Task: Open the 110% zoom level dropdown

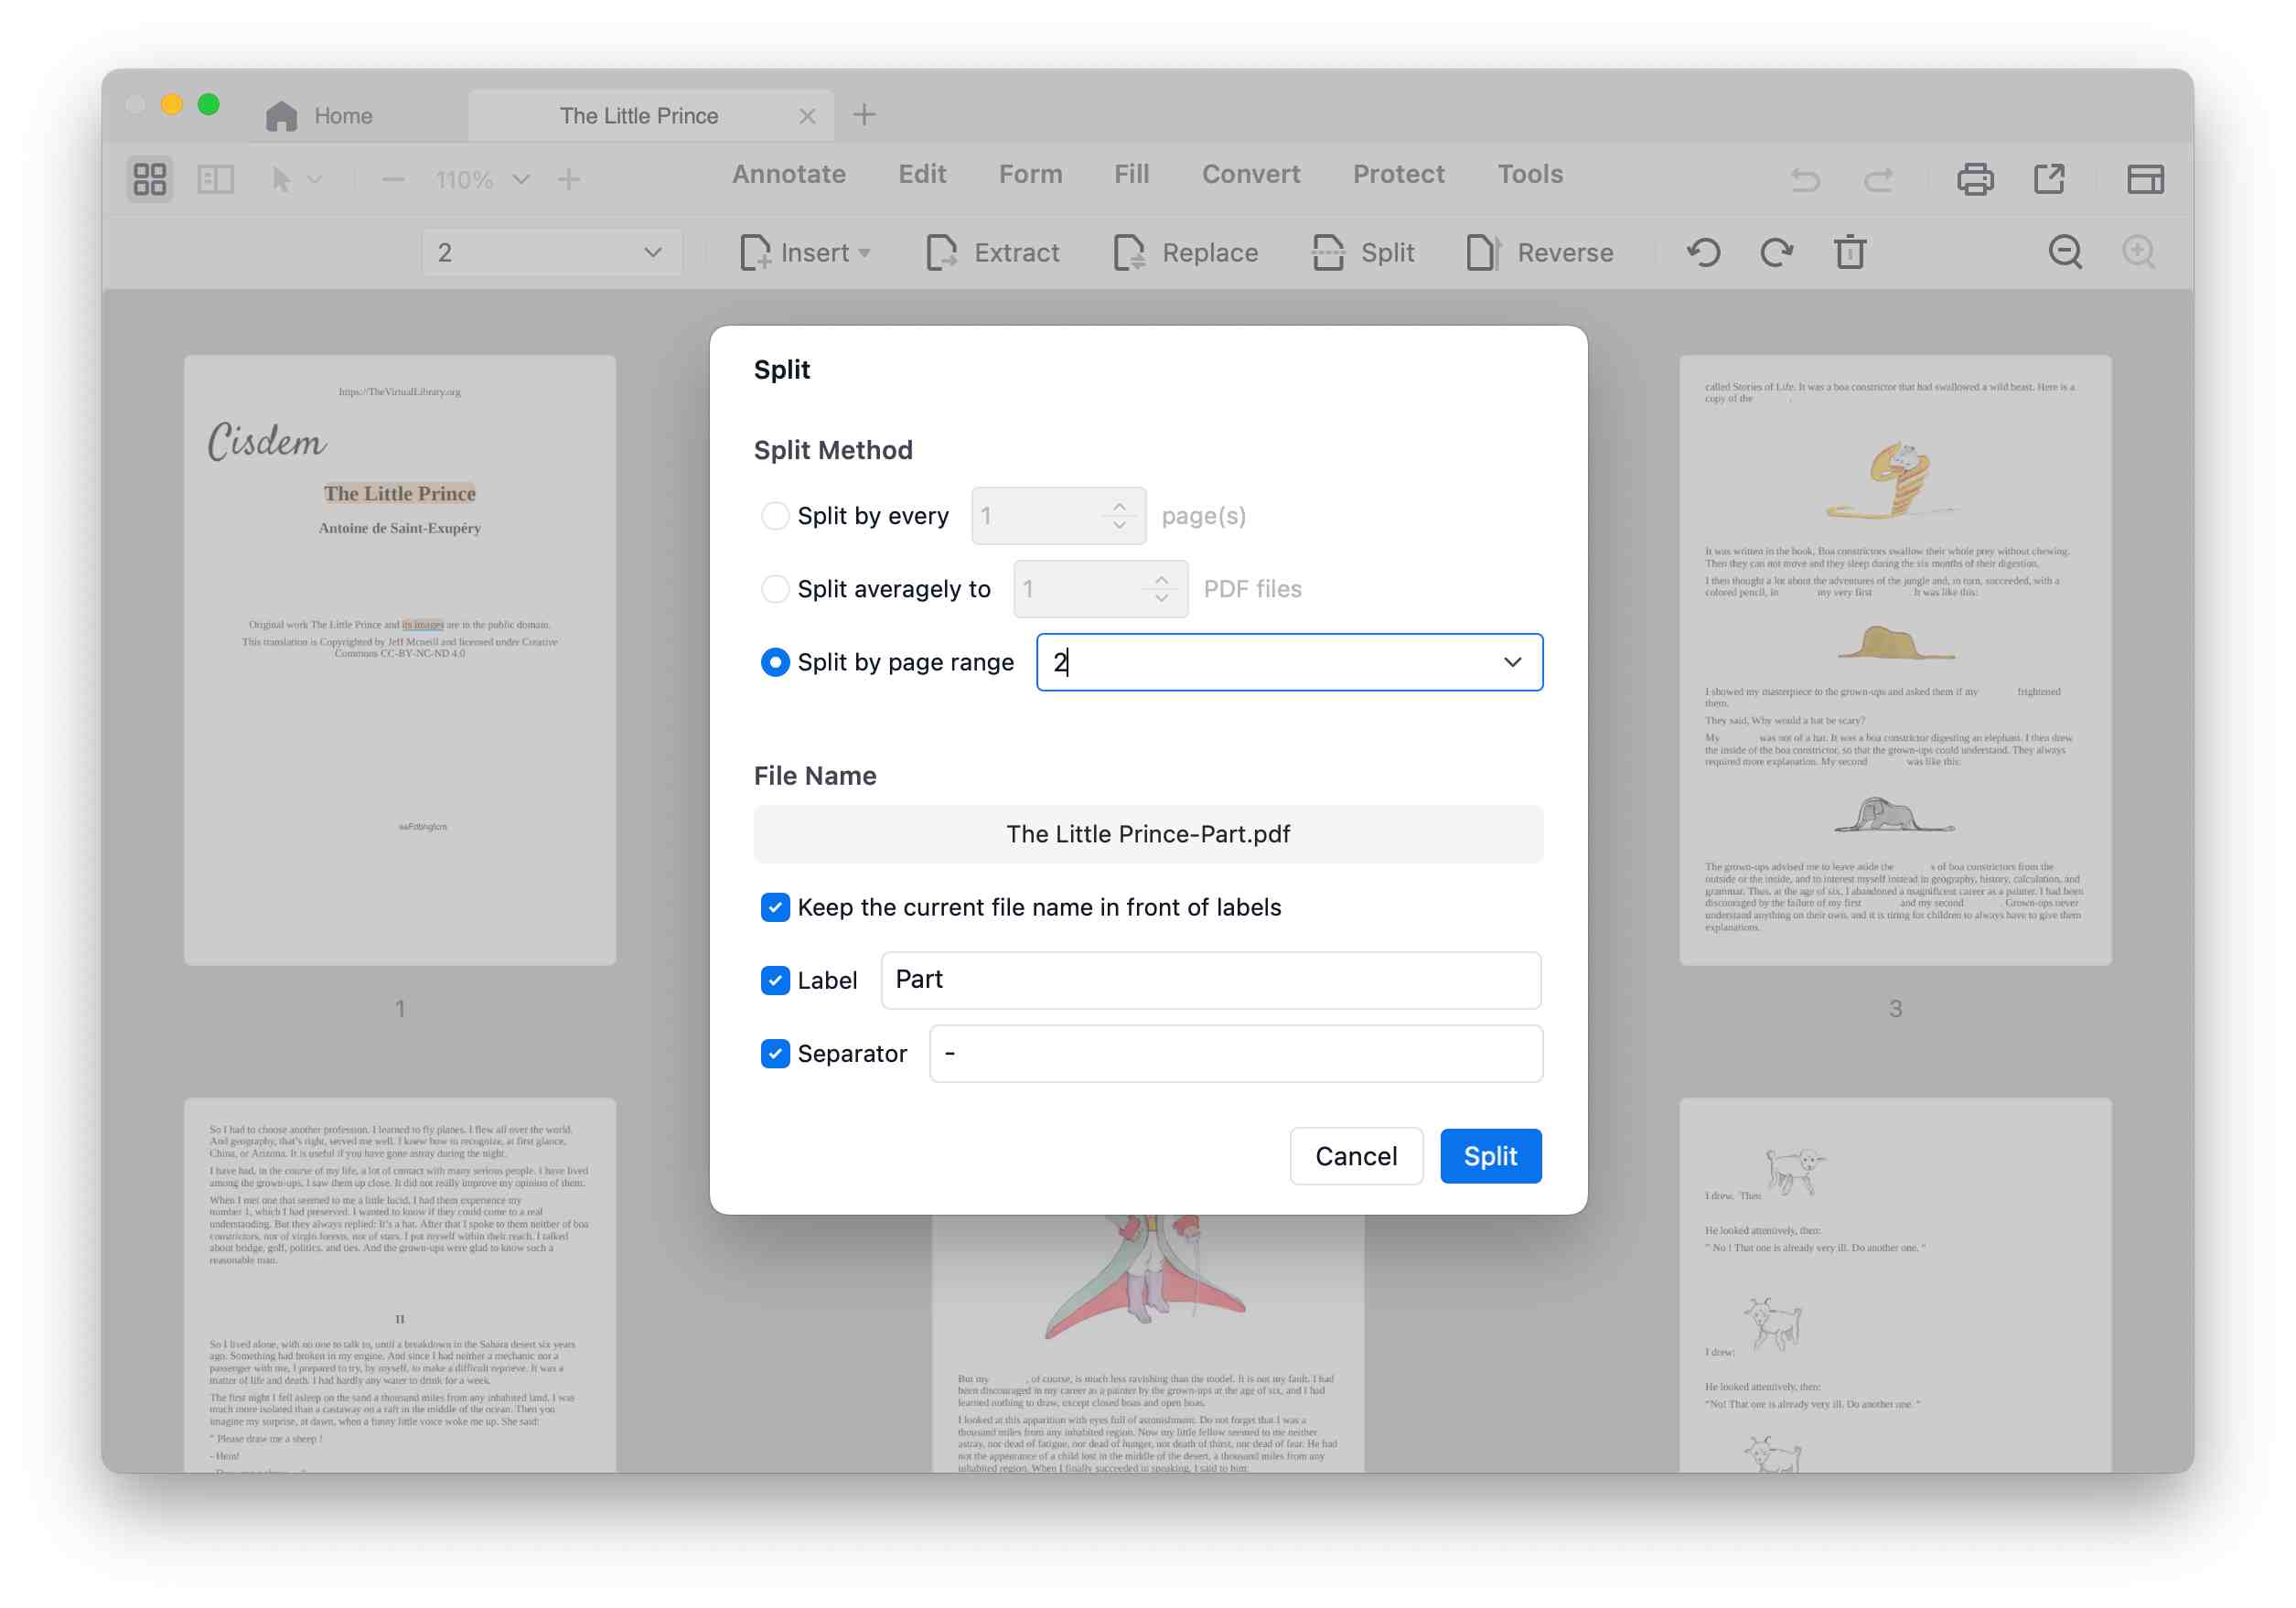Action: (x=520, y=180)
